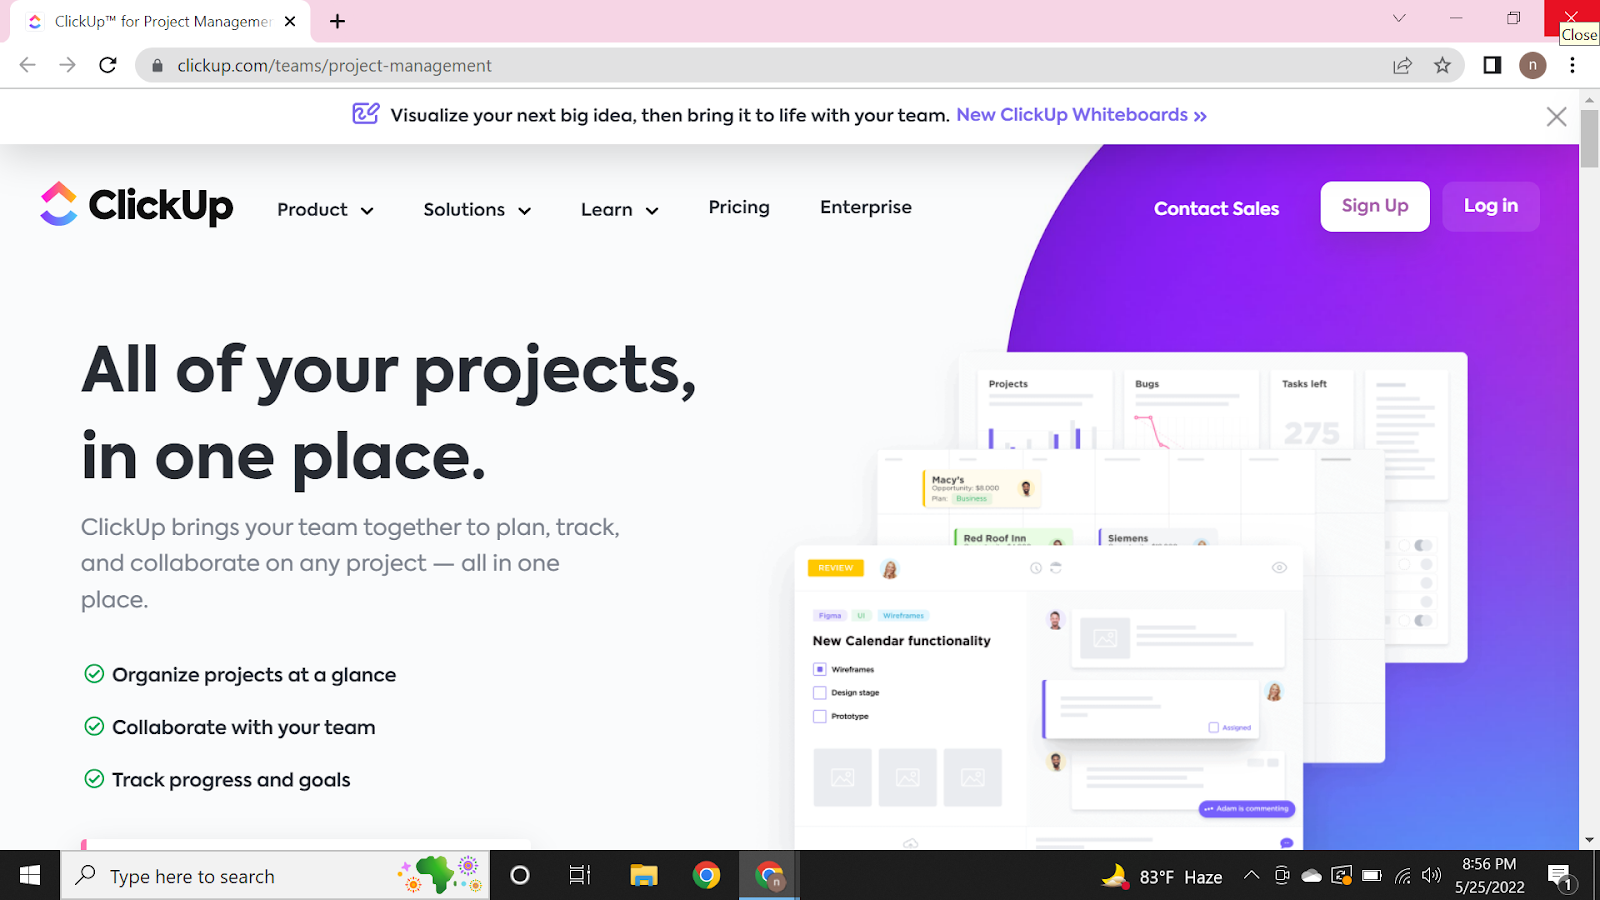The width and height of the screenshot is (1600, 900).
Task: Click the Log in button
Action: pyautogui.click(x=1491, y=206)
